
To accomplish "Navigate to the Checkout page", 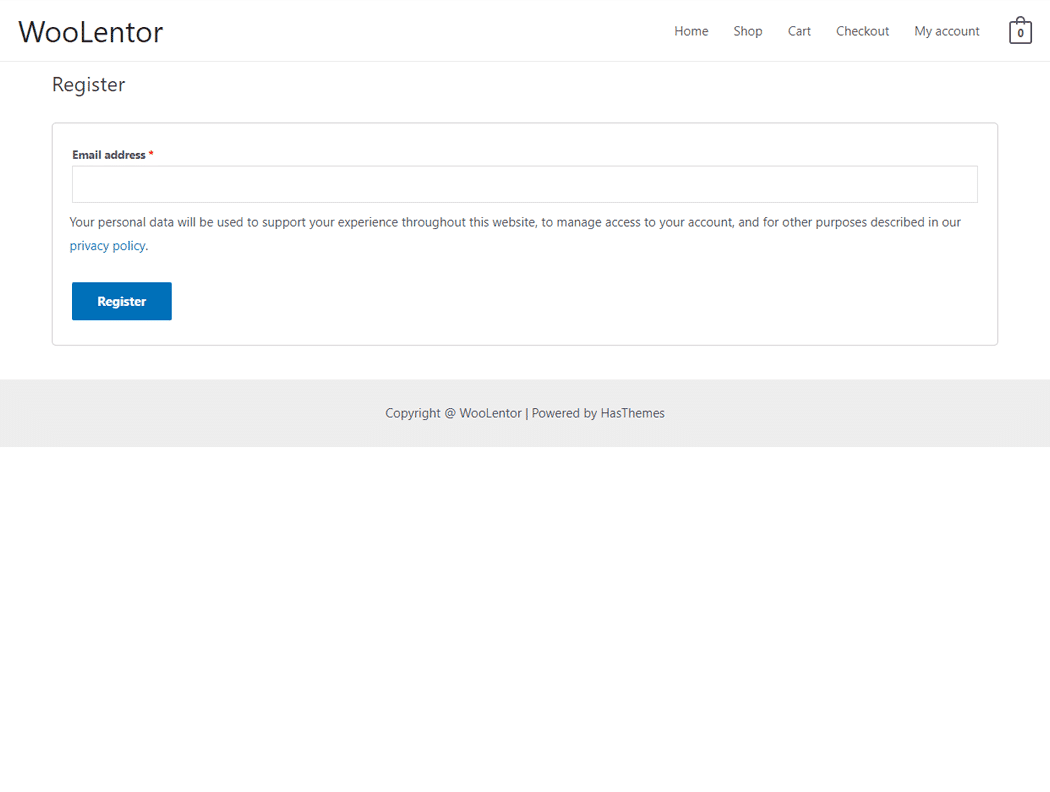I will click(x=862, y=31).
